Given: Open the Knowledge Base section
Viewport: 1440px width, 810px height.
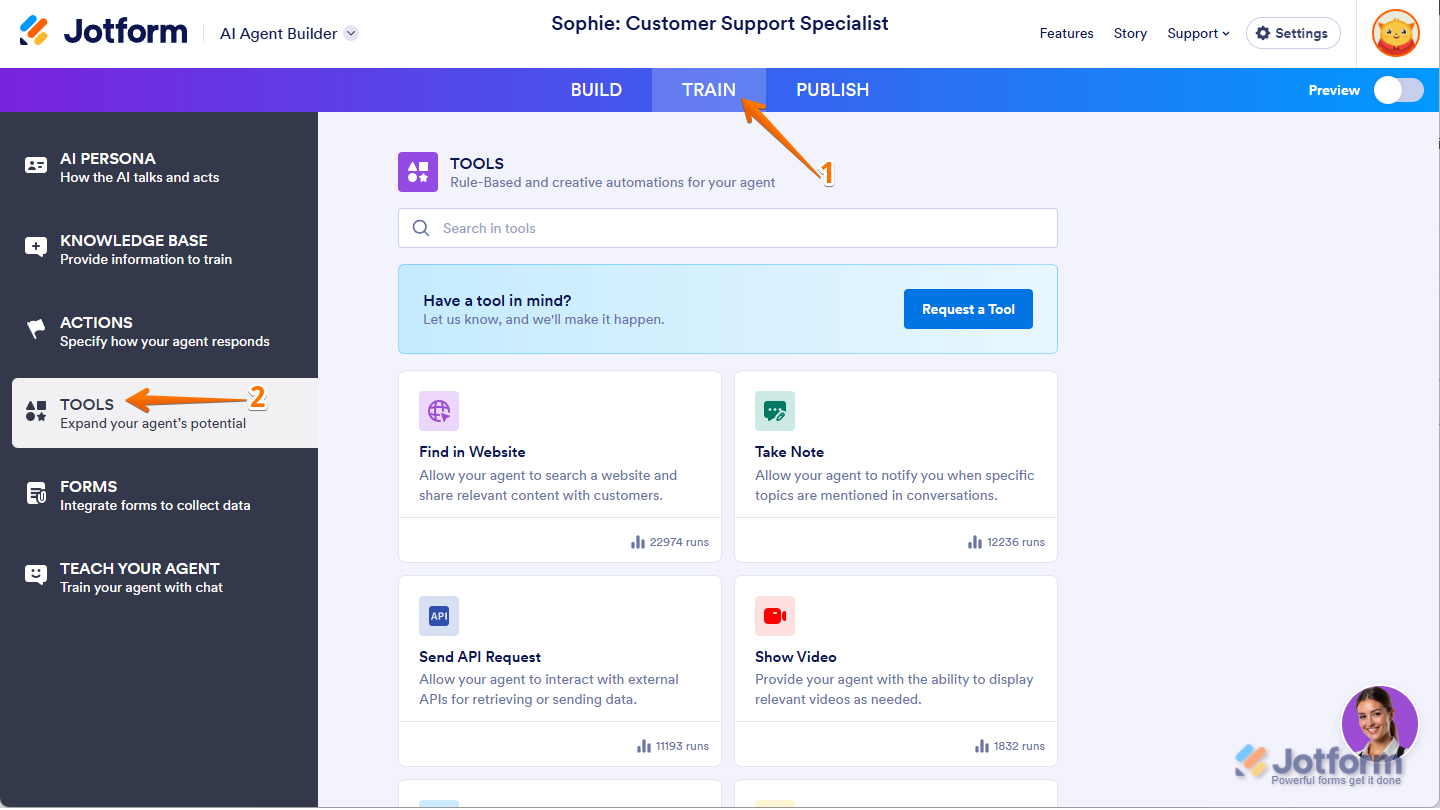Looking at the screenshot, I should point(133,249).
